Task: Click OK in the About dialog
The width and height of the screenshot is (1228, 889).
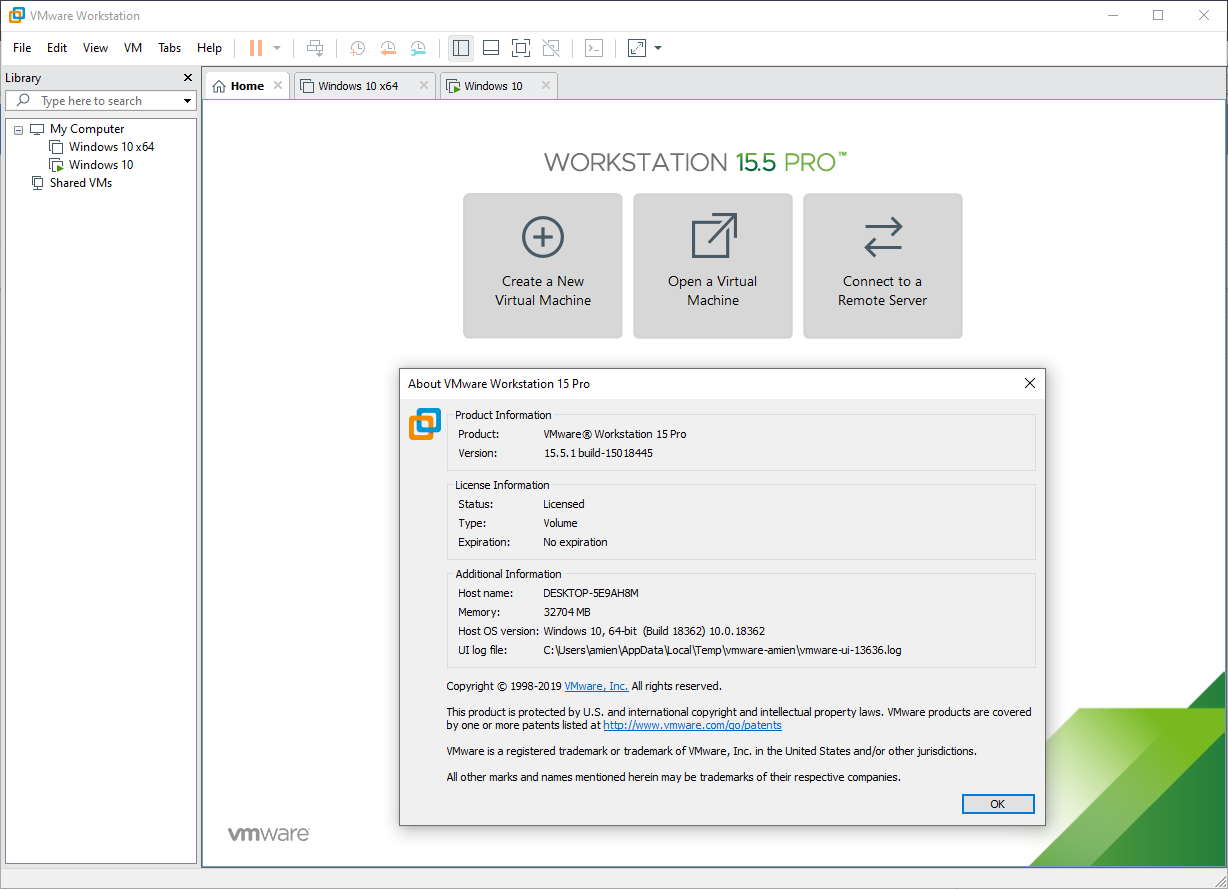Action: coord(998,804)
